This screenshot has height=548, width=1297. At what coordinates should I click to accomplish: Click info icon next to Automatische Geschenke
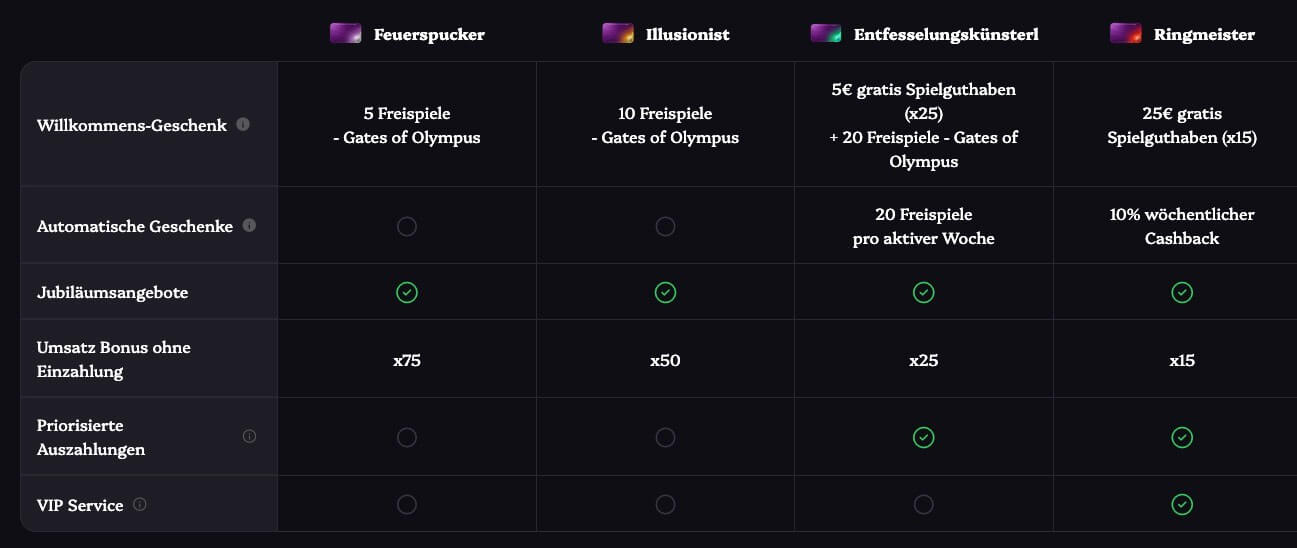point(249,225)
